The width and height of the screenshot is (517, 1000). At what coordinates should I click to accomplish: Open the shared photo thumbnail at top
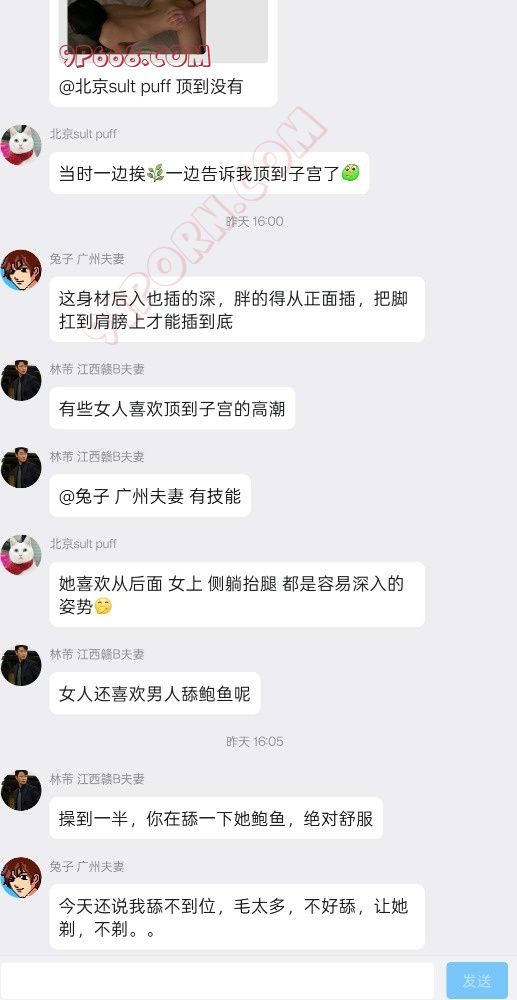click(163, 31)
